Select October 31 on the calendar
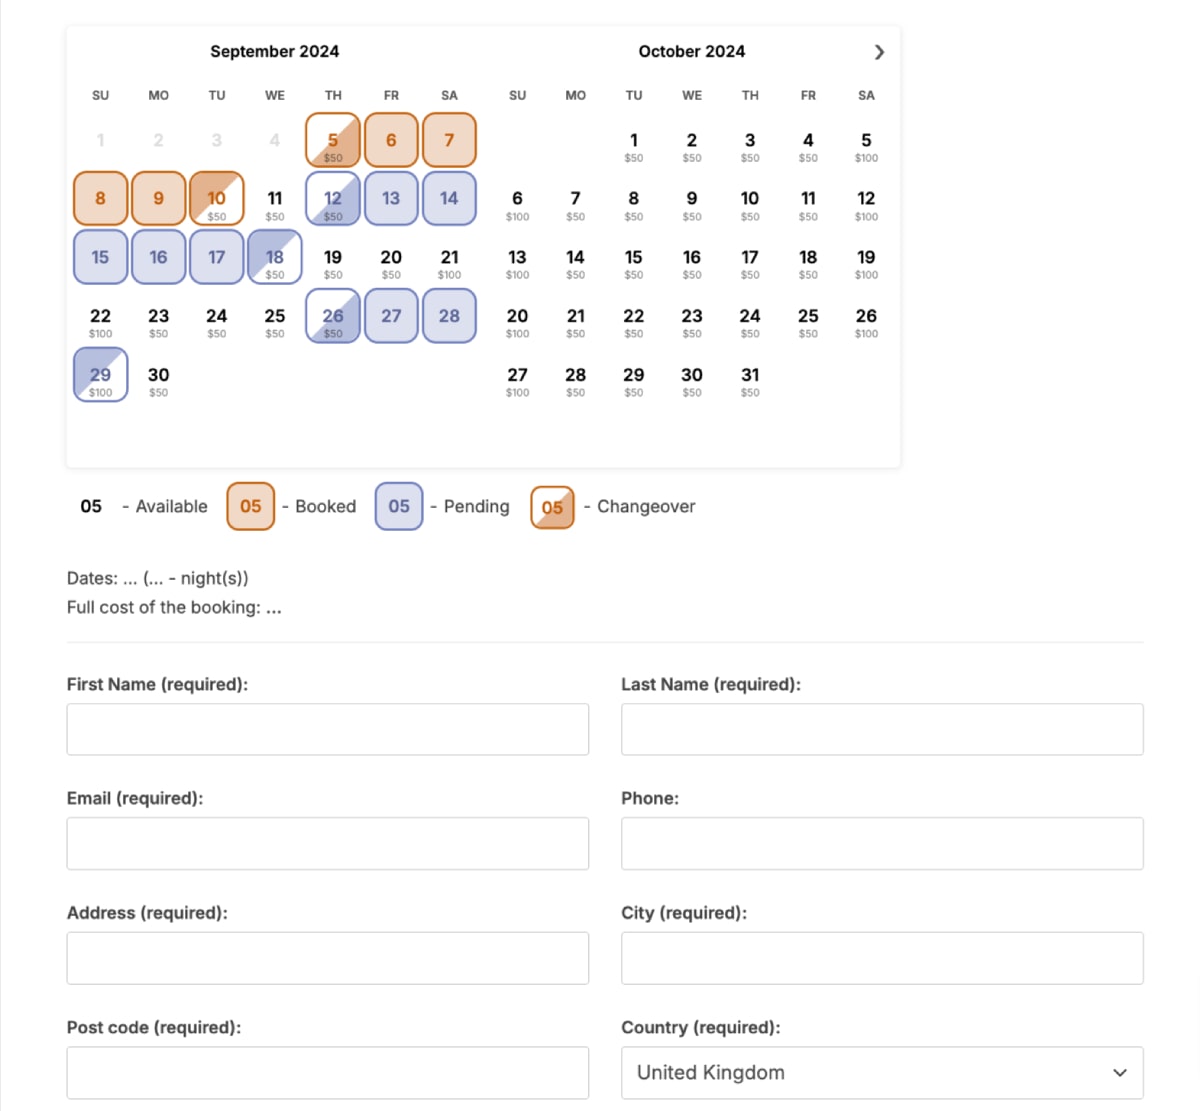1200x1111 pixels. point(750,381)
